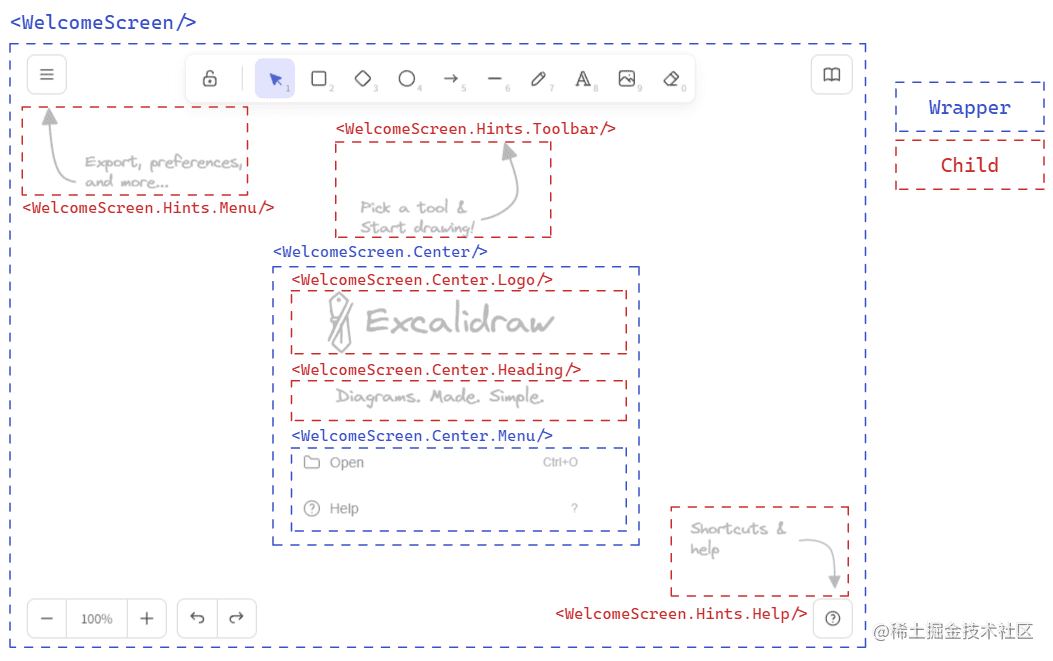Select the Text tool
This screenshot has height=661, width=1053.
point(583,79)
